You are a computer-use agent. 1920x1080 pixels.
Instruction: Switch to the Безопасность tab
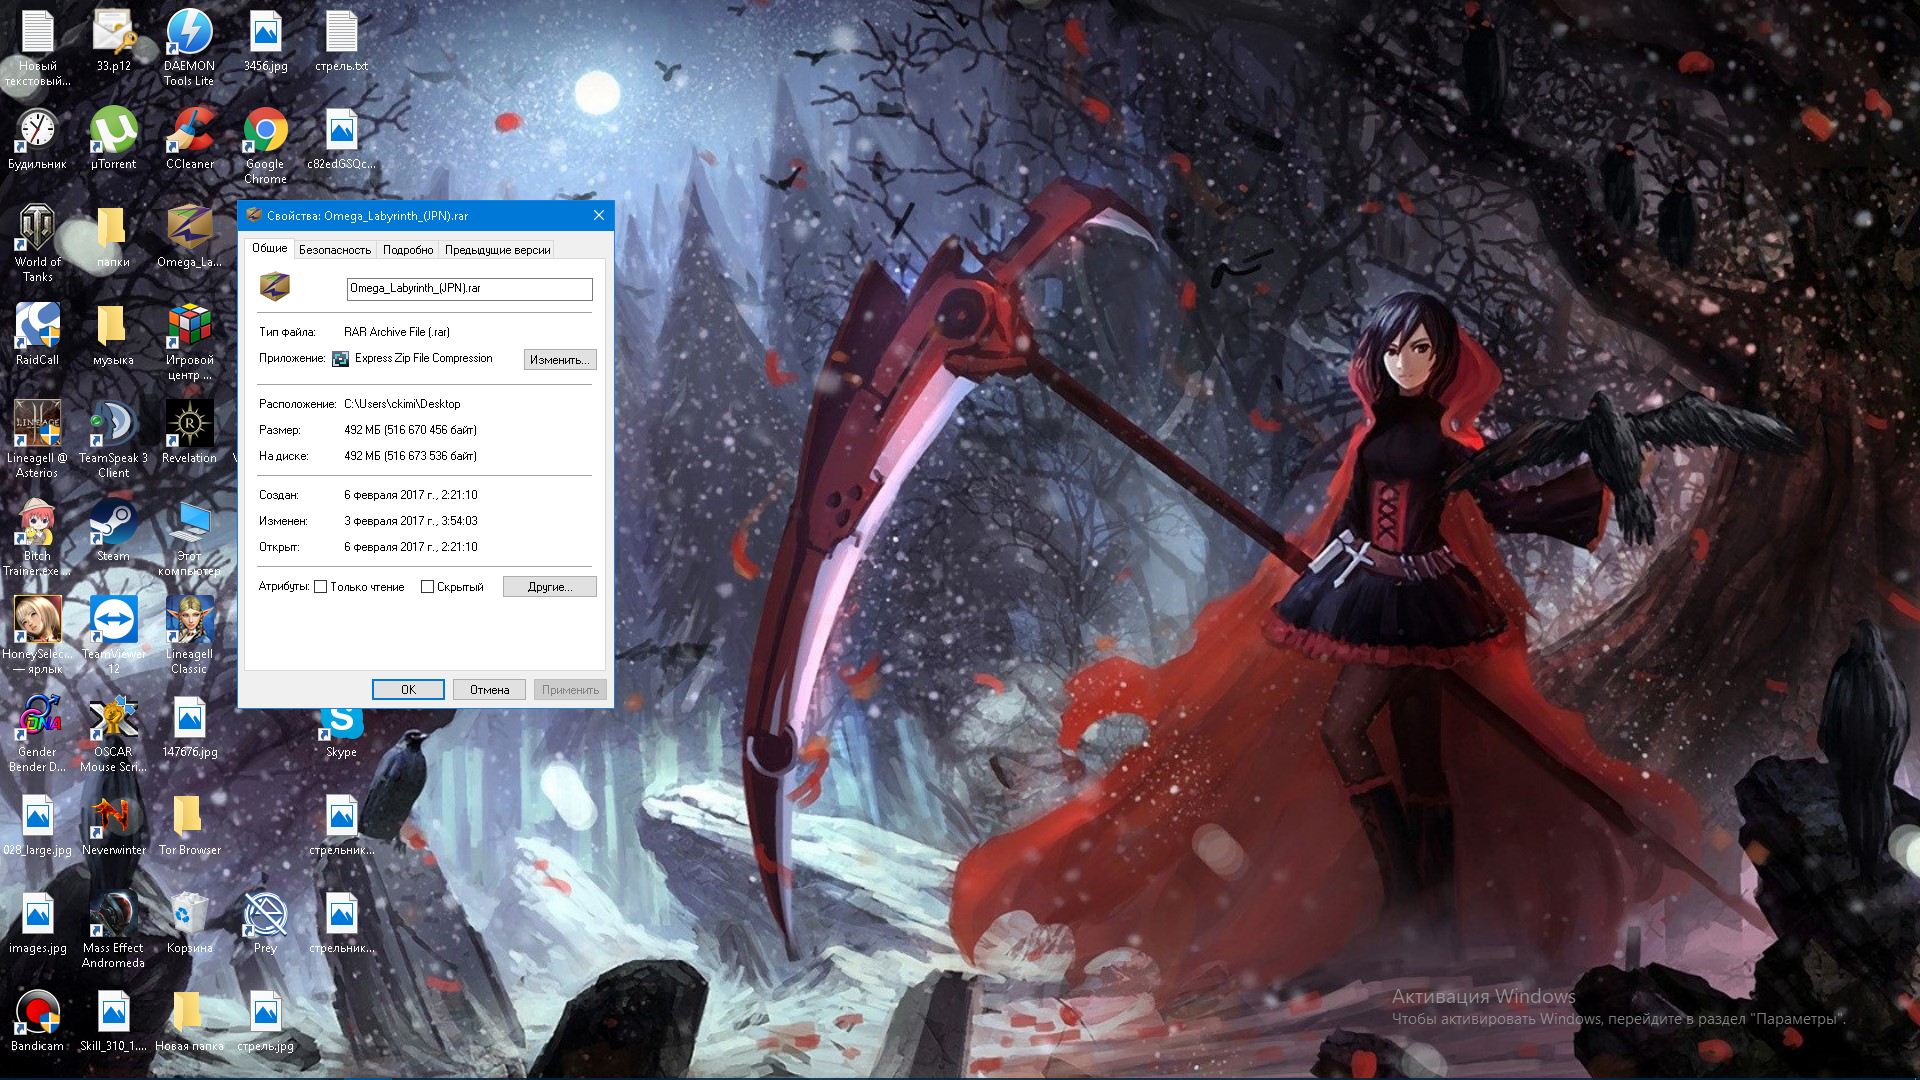(334, 250)
